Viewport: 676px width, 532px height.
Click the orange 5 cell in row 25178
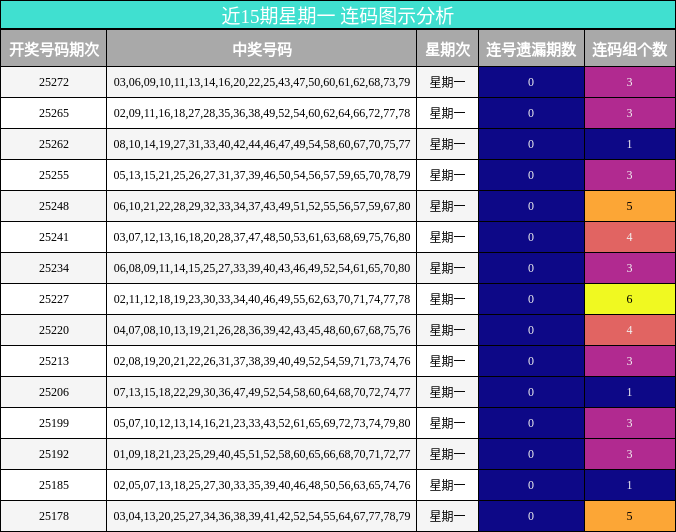(630, 516)
